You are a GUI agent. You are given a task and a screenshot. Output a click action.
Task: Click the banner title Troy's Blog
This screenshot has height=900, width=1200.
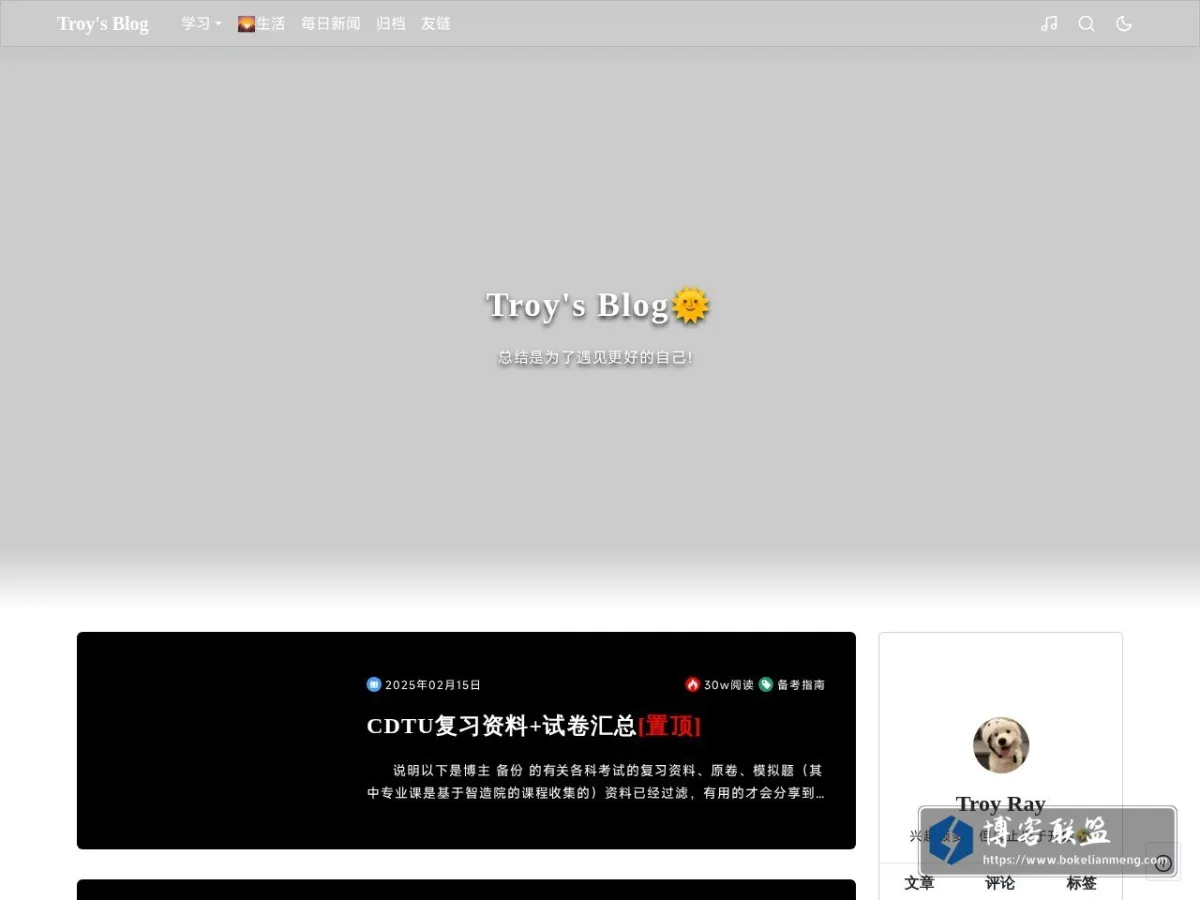coord(598,305)
